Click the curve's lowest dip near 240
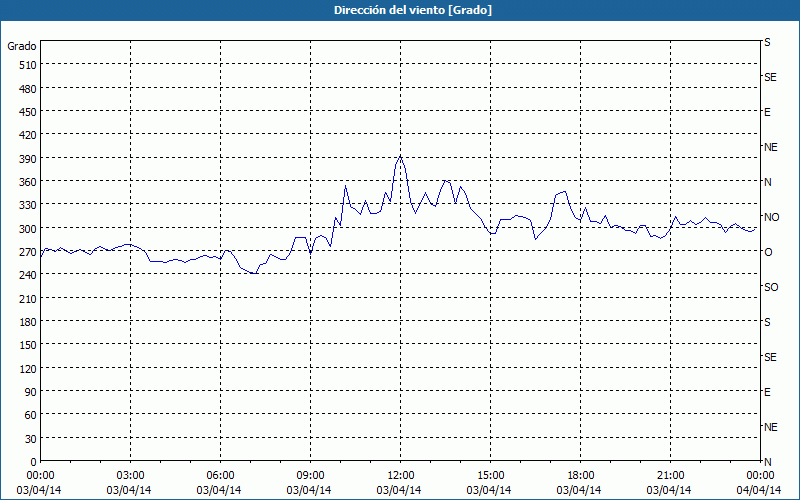 pyautogui.click(x=253, y=273)
